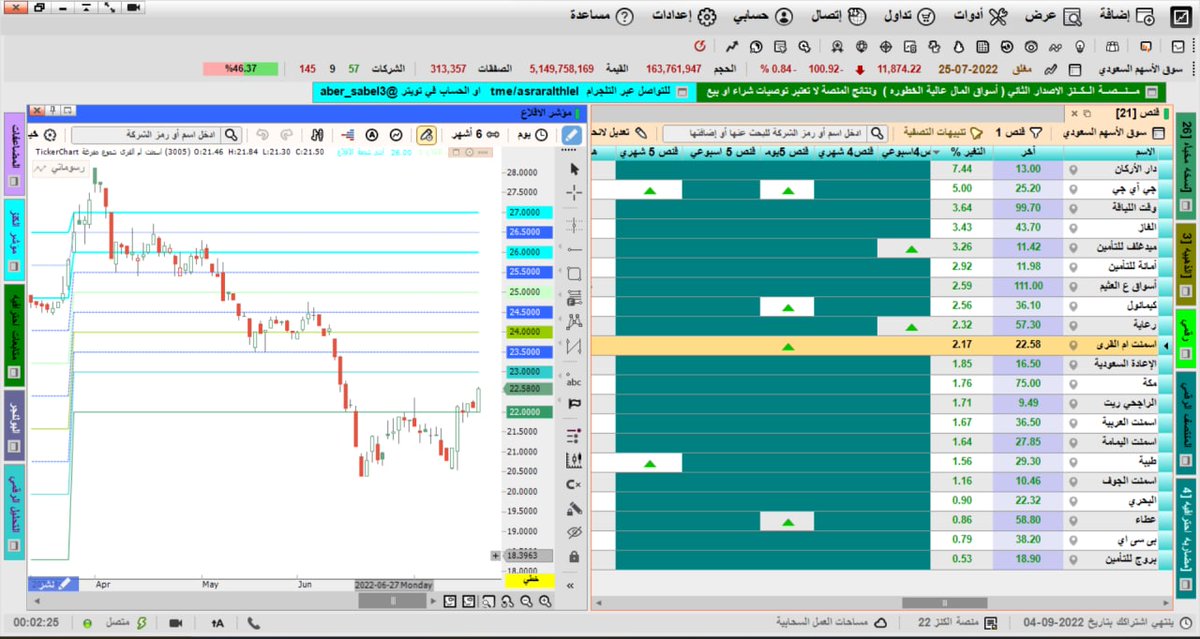This screenshot has width=1200, height=639.
Task: Choose the rectangle drawing tool
Action: click(x=574, y=273)
